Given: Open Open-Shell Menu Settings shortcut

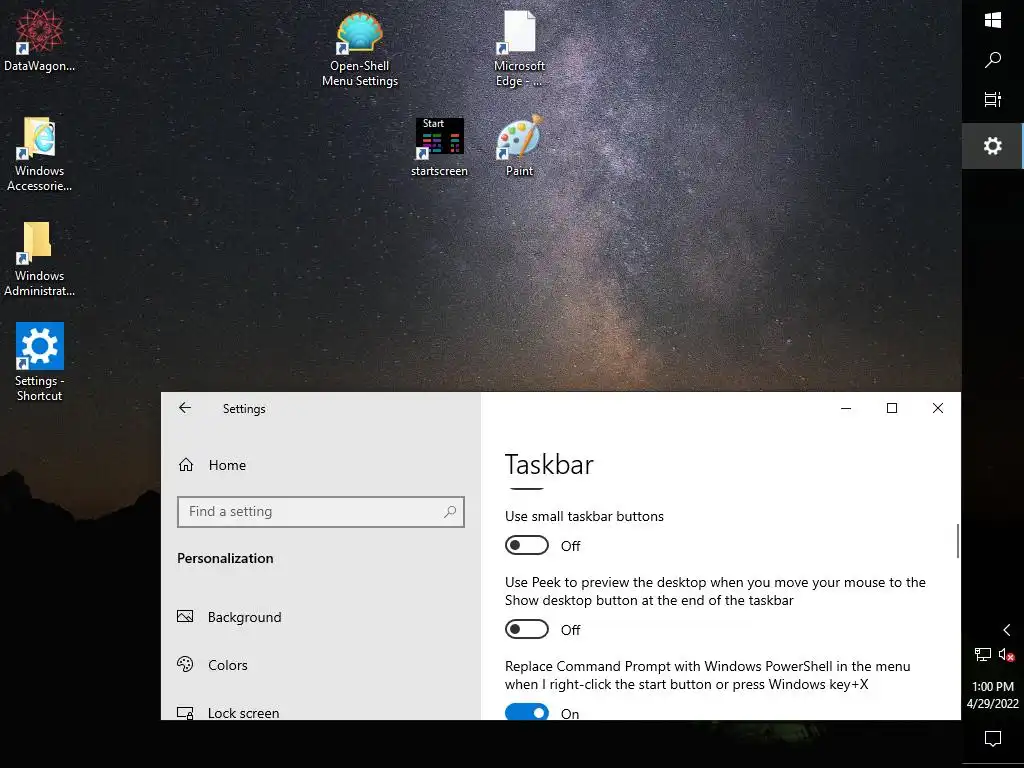Looking at the screenshot, I should [360, 50].
